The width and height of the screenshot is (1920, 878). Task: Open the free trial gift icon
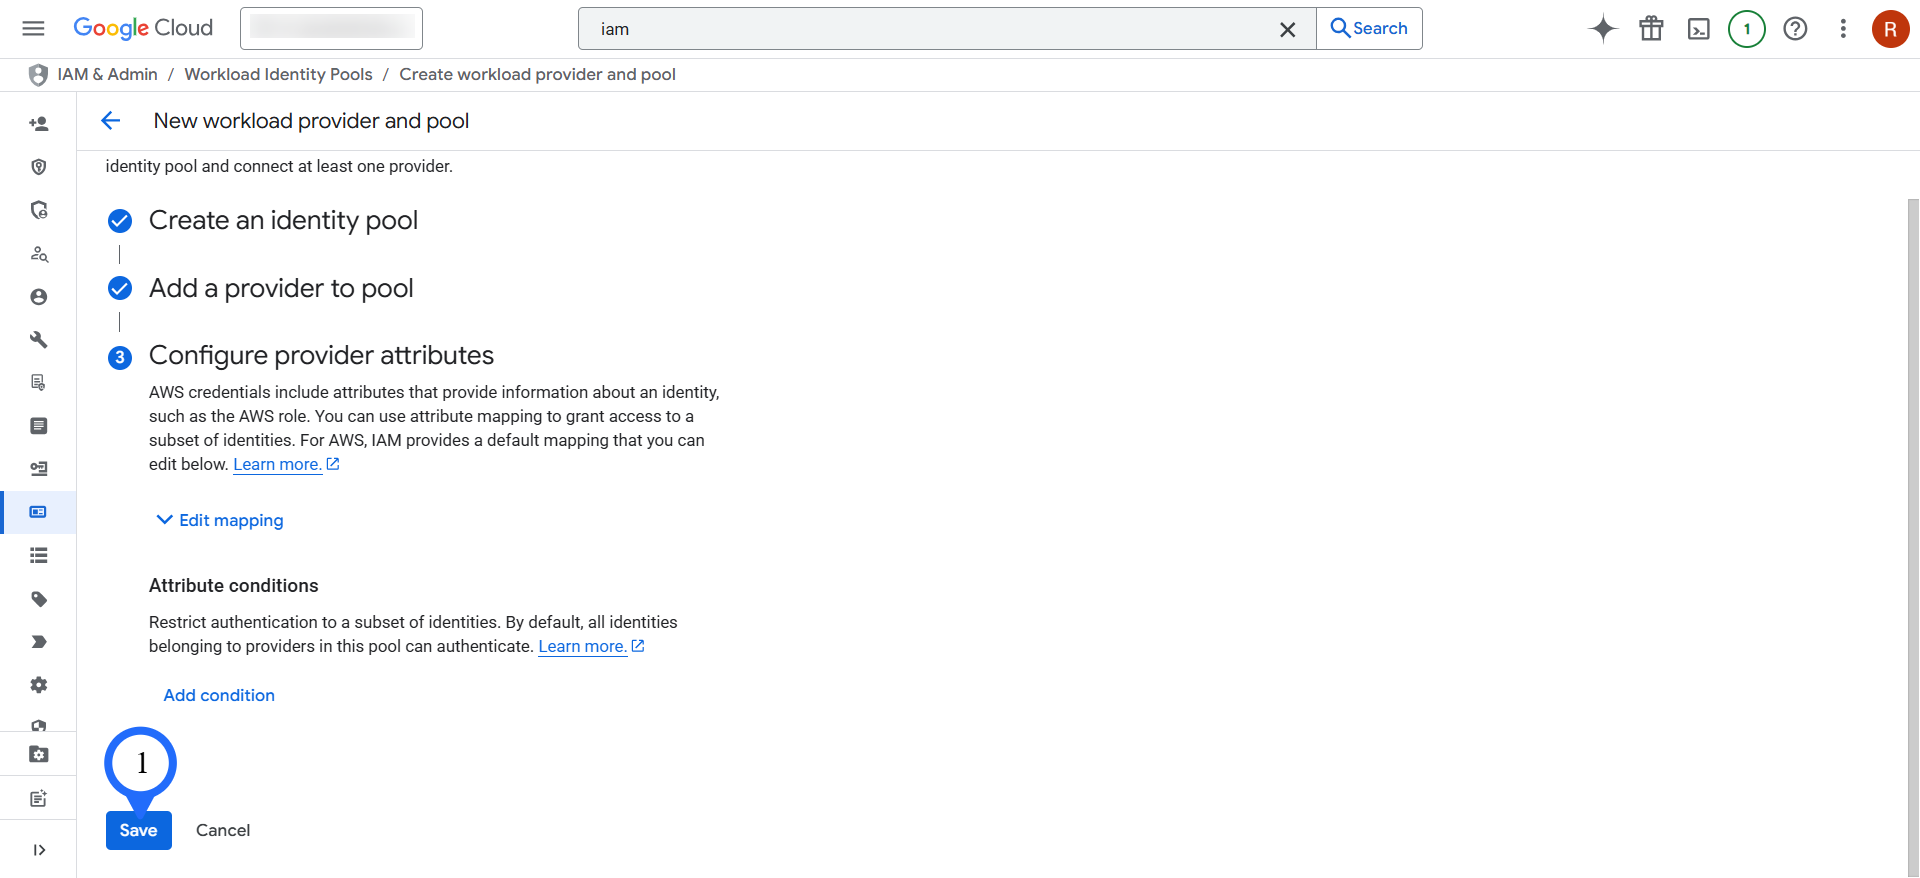(1651, 29)
